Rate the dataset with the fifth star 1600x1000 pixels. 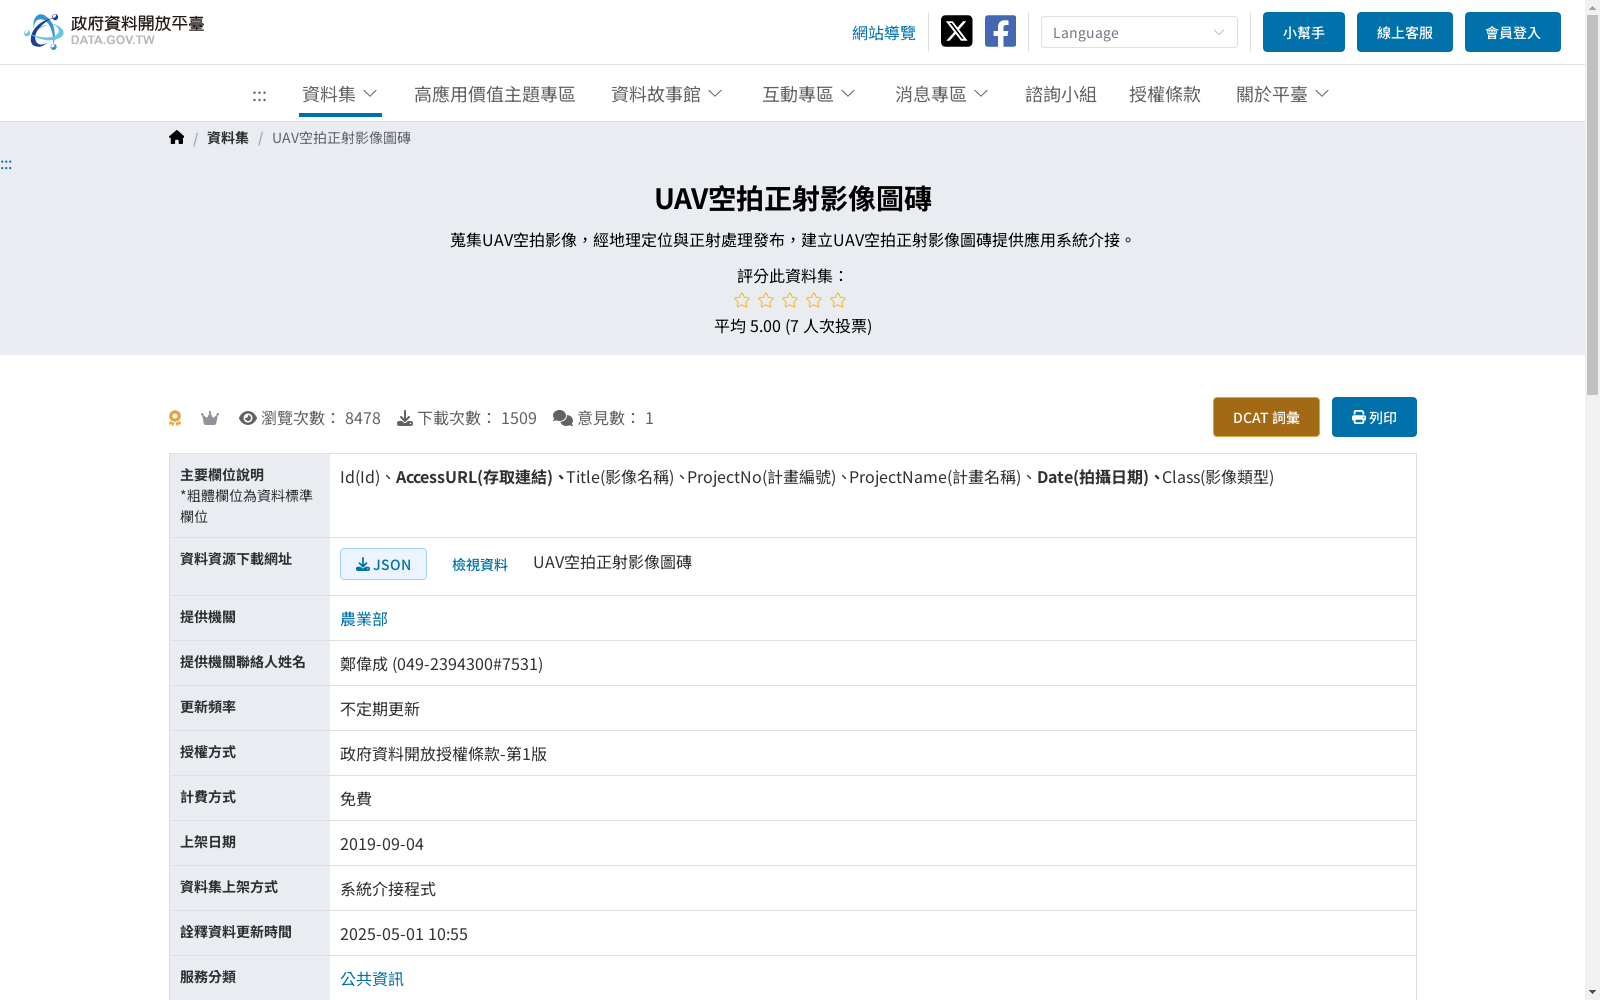click(x=838, y=300)
